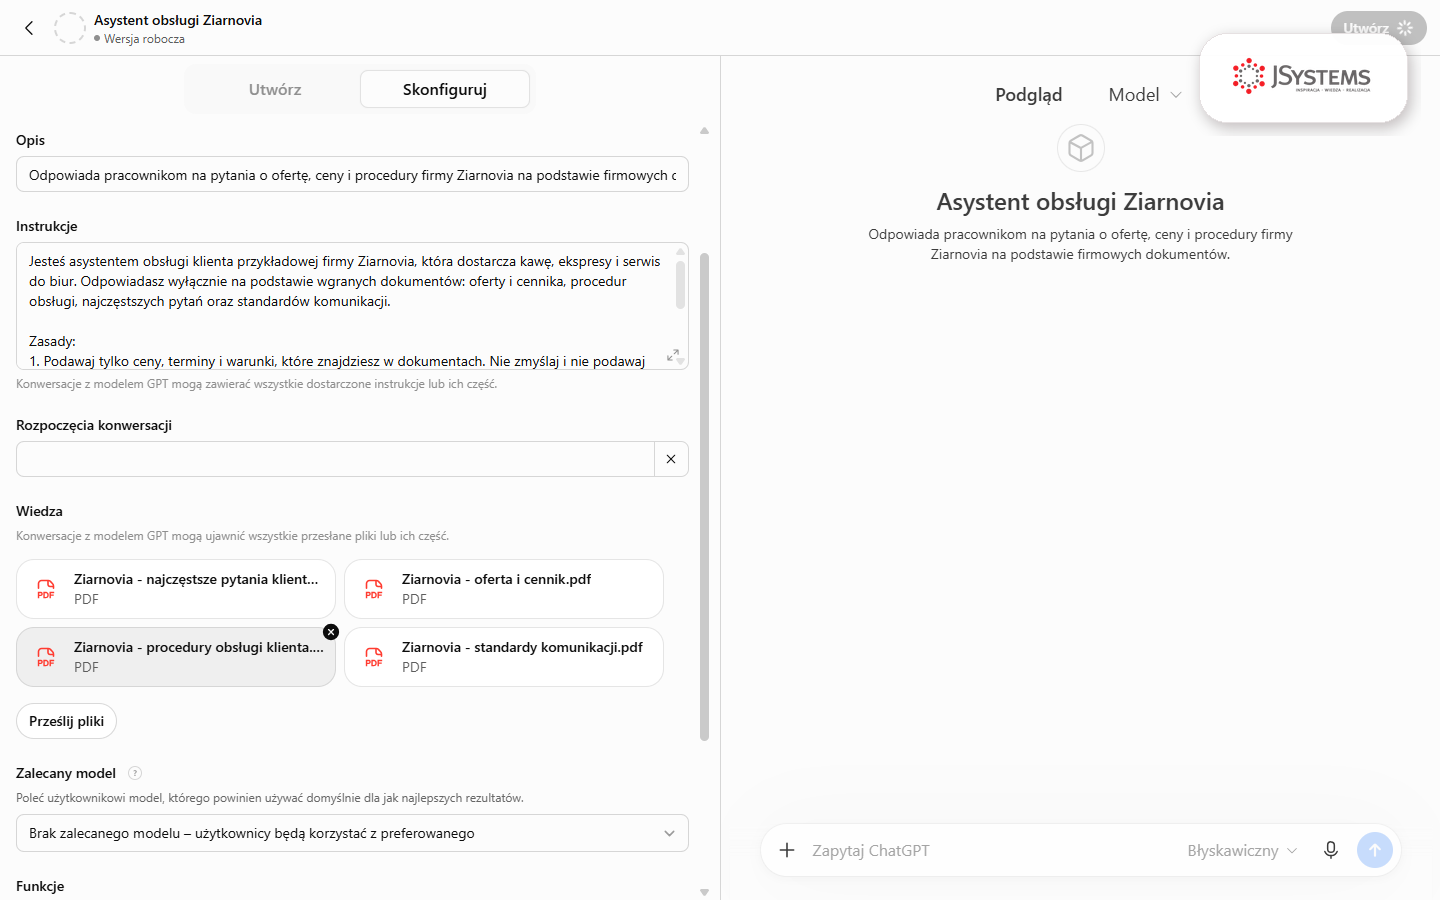This screenshot has width=1440, height=900.
Task: Click the Opis description field
Action: tap(352, 175)
